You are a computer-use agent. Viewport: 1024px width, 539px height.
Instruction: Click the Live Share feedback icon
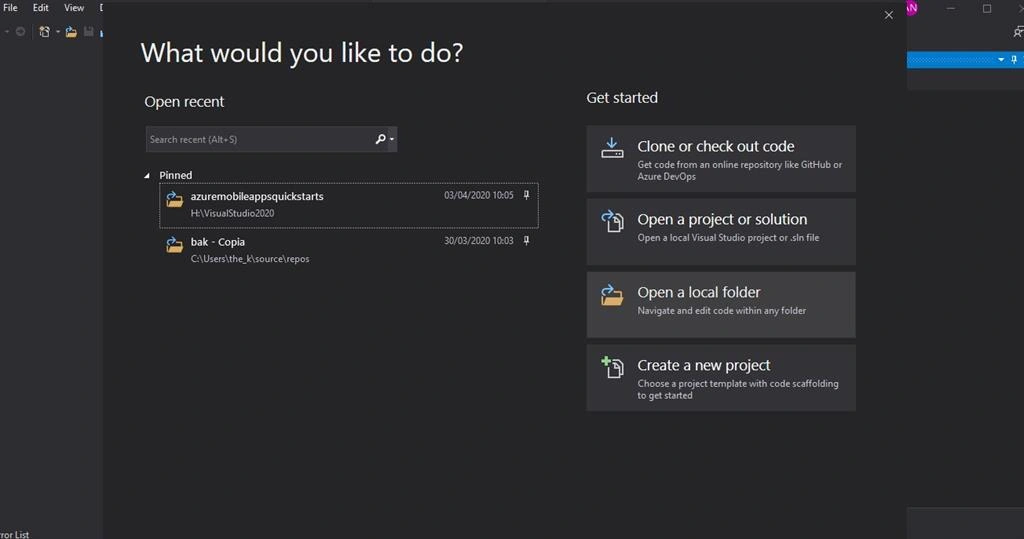[1018, 31]
